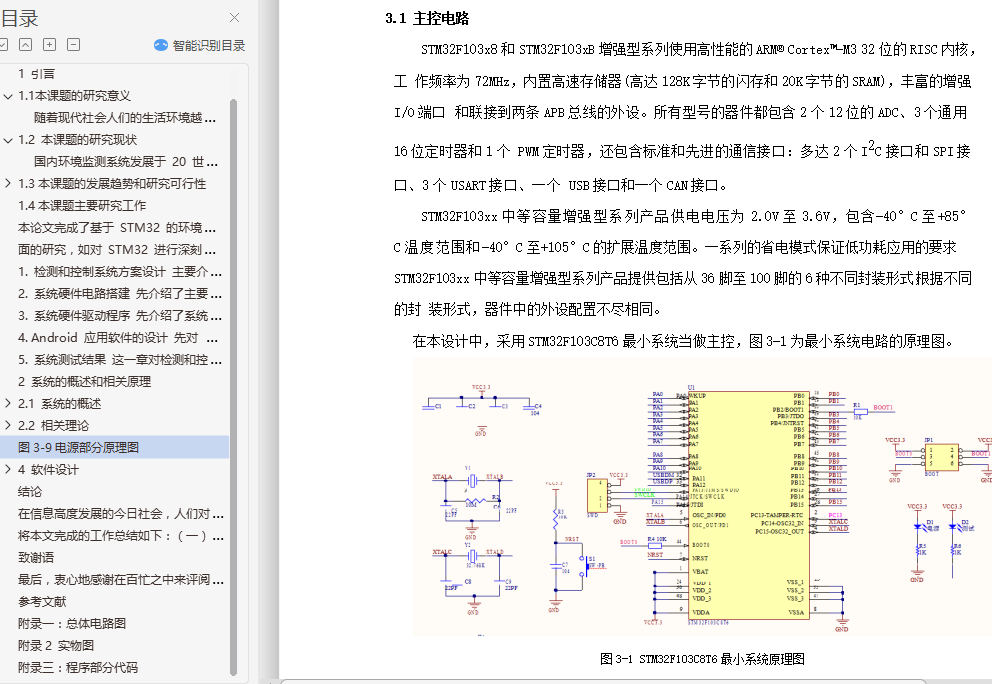Screen dimensions: 992x684
Task: Open 随着现代社会人们的生活环境越 entry
Action: (125, 118)
